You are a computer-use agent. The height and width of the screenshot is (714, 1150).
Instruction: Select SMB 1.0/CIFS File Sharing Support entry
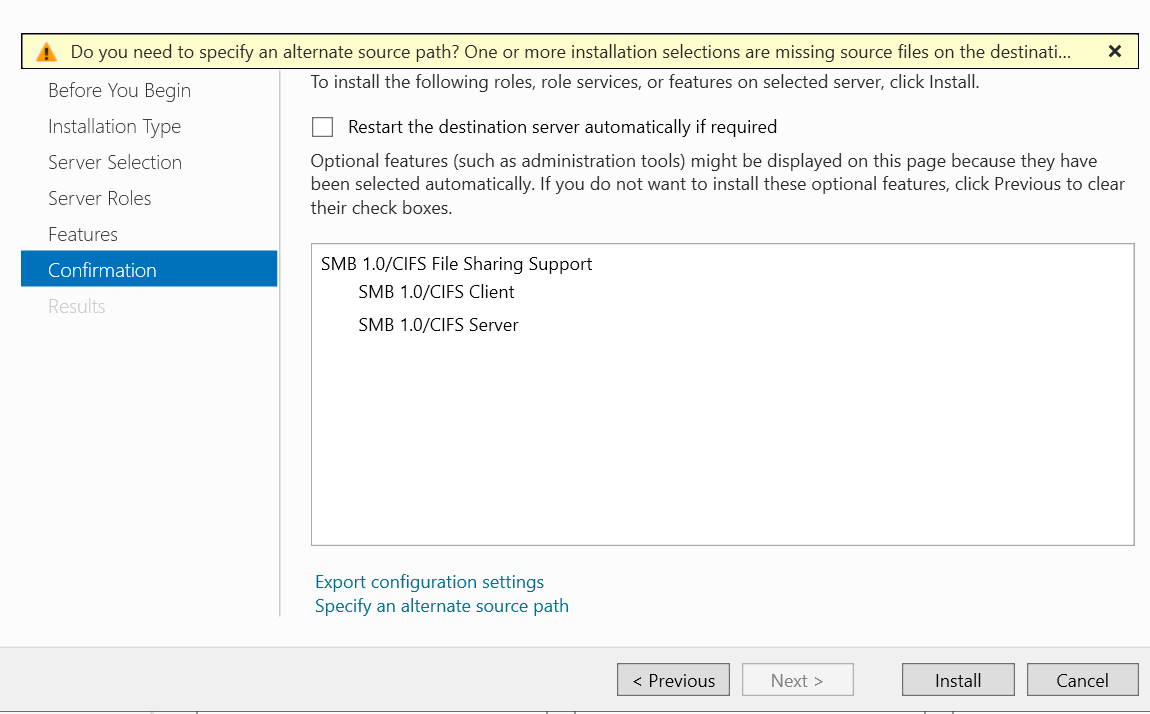pyautogui.click(x=457, y=264)
